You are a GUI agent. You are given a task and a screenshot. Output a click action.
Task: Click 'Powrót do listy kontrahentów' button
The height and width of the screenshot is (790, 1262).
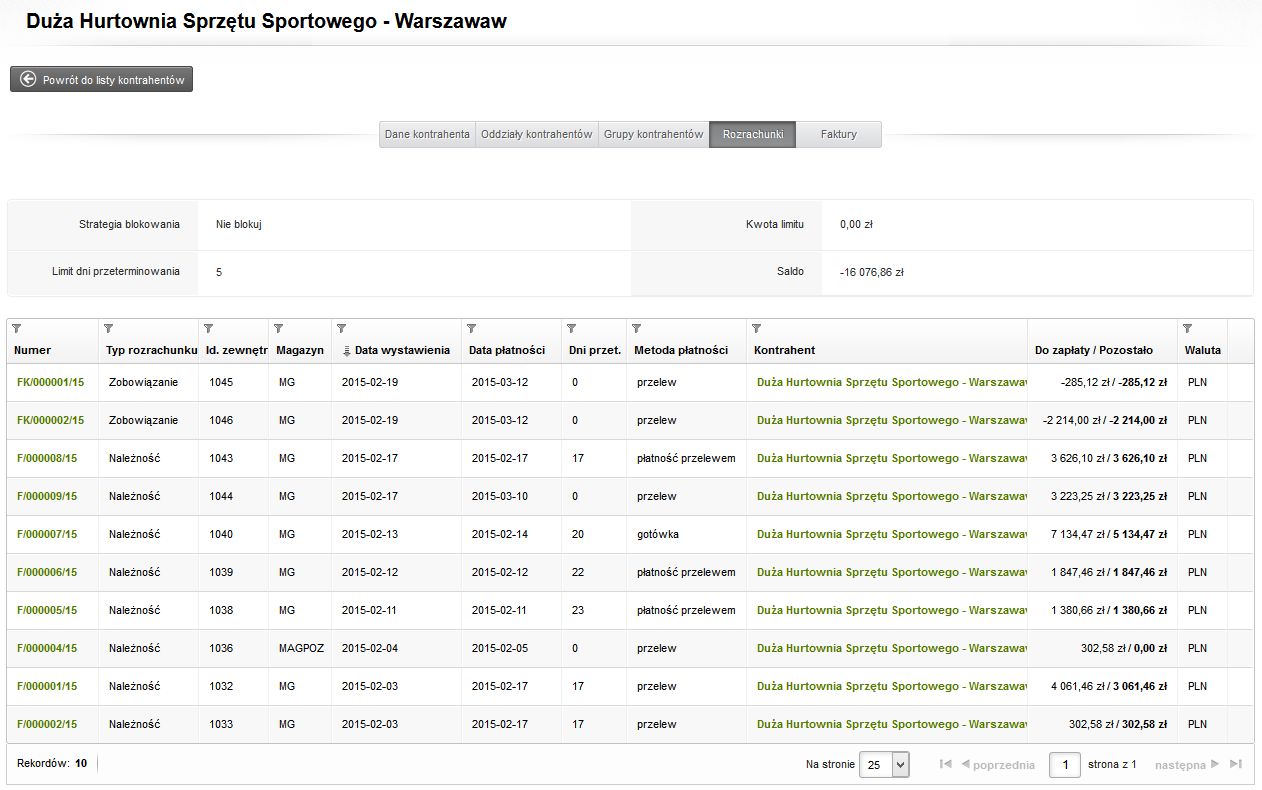click(x=102, y=80)
